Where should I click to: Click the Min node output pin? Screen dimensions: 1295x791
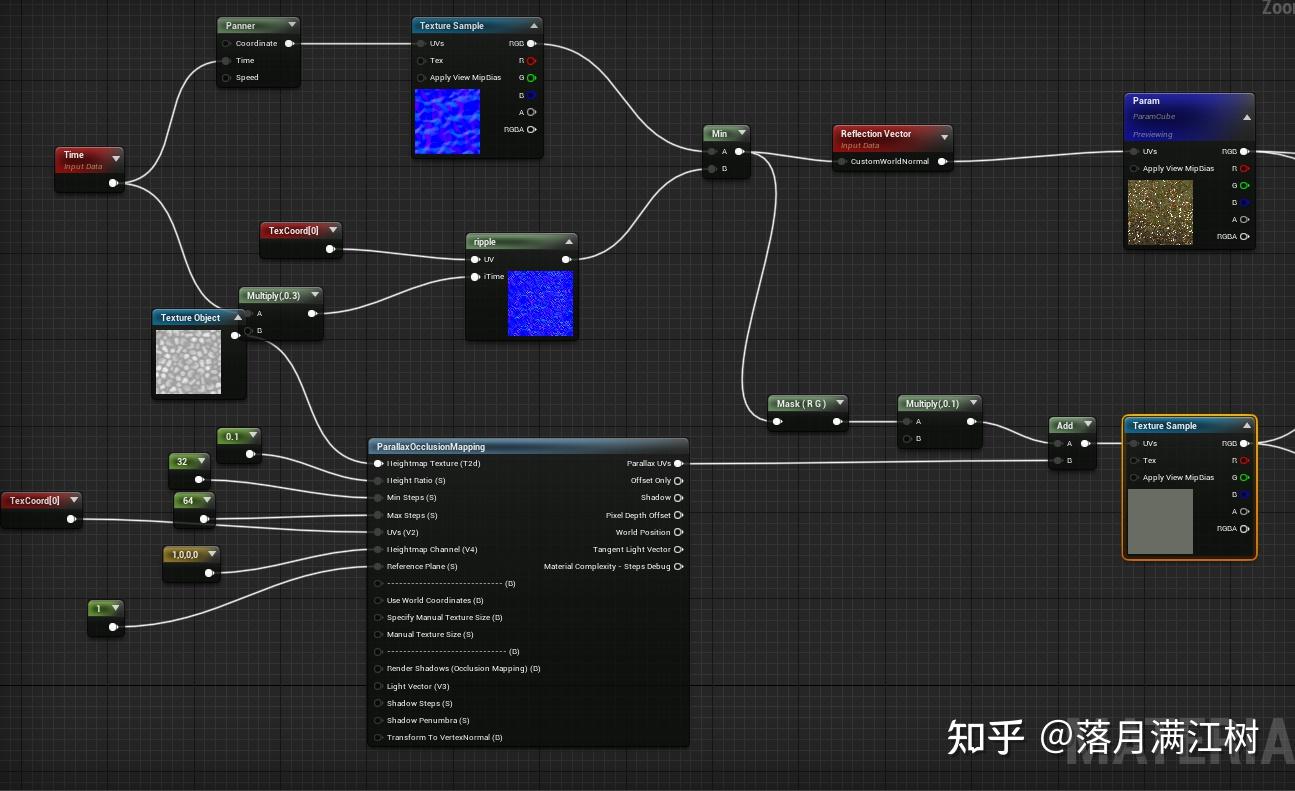739,152
